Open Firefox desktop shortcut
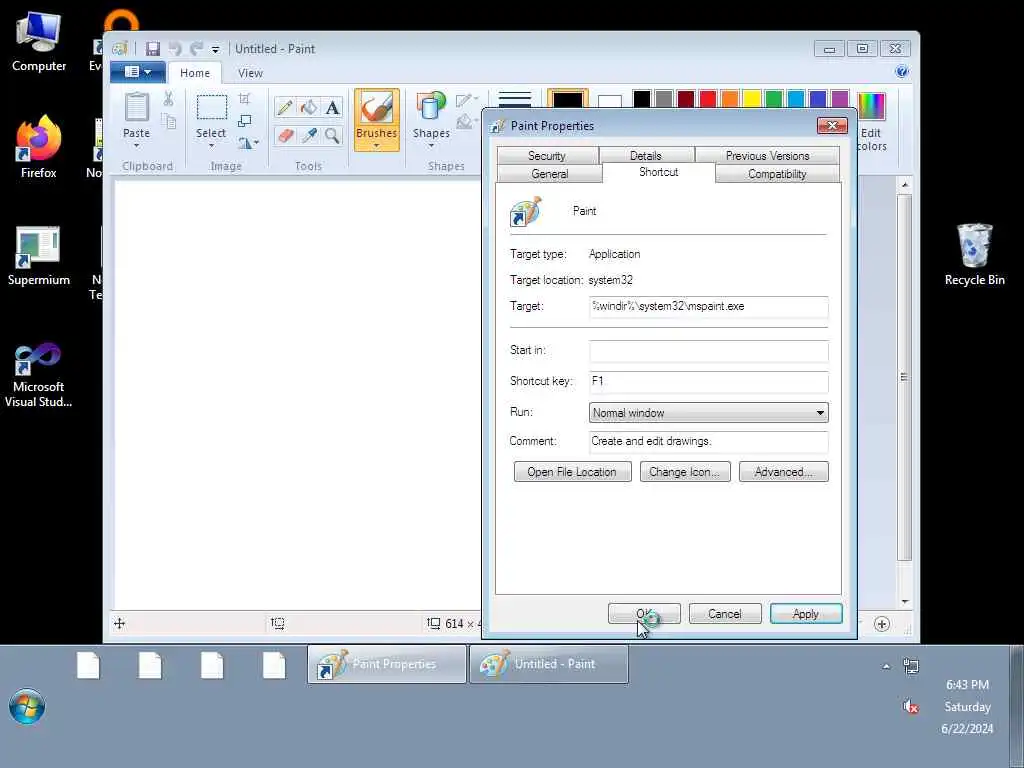 (x=39, y=147)
